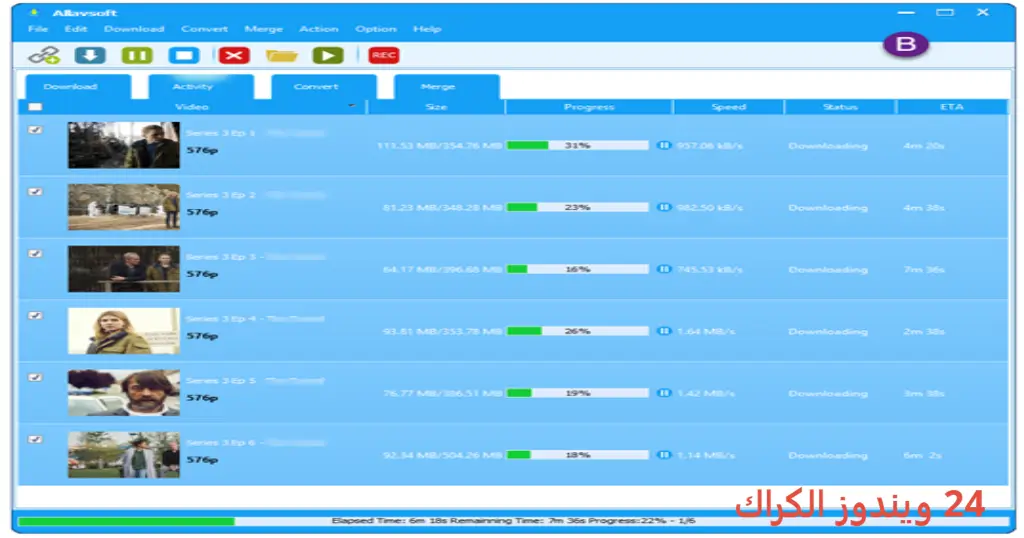
Task: Open the Merge menu
Action: pos(263,29)
